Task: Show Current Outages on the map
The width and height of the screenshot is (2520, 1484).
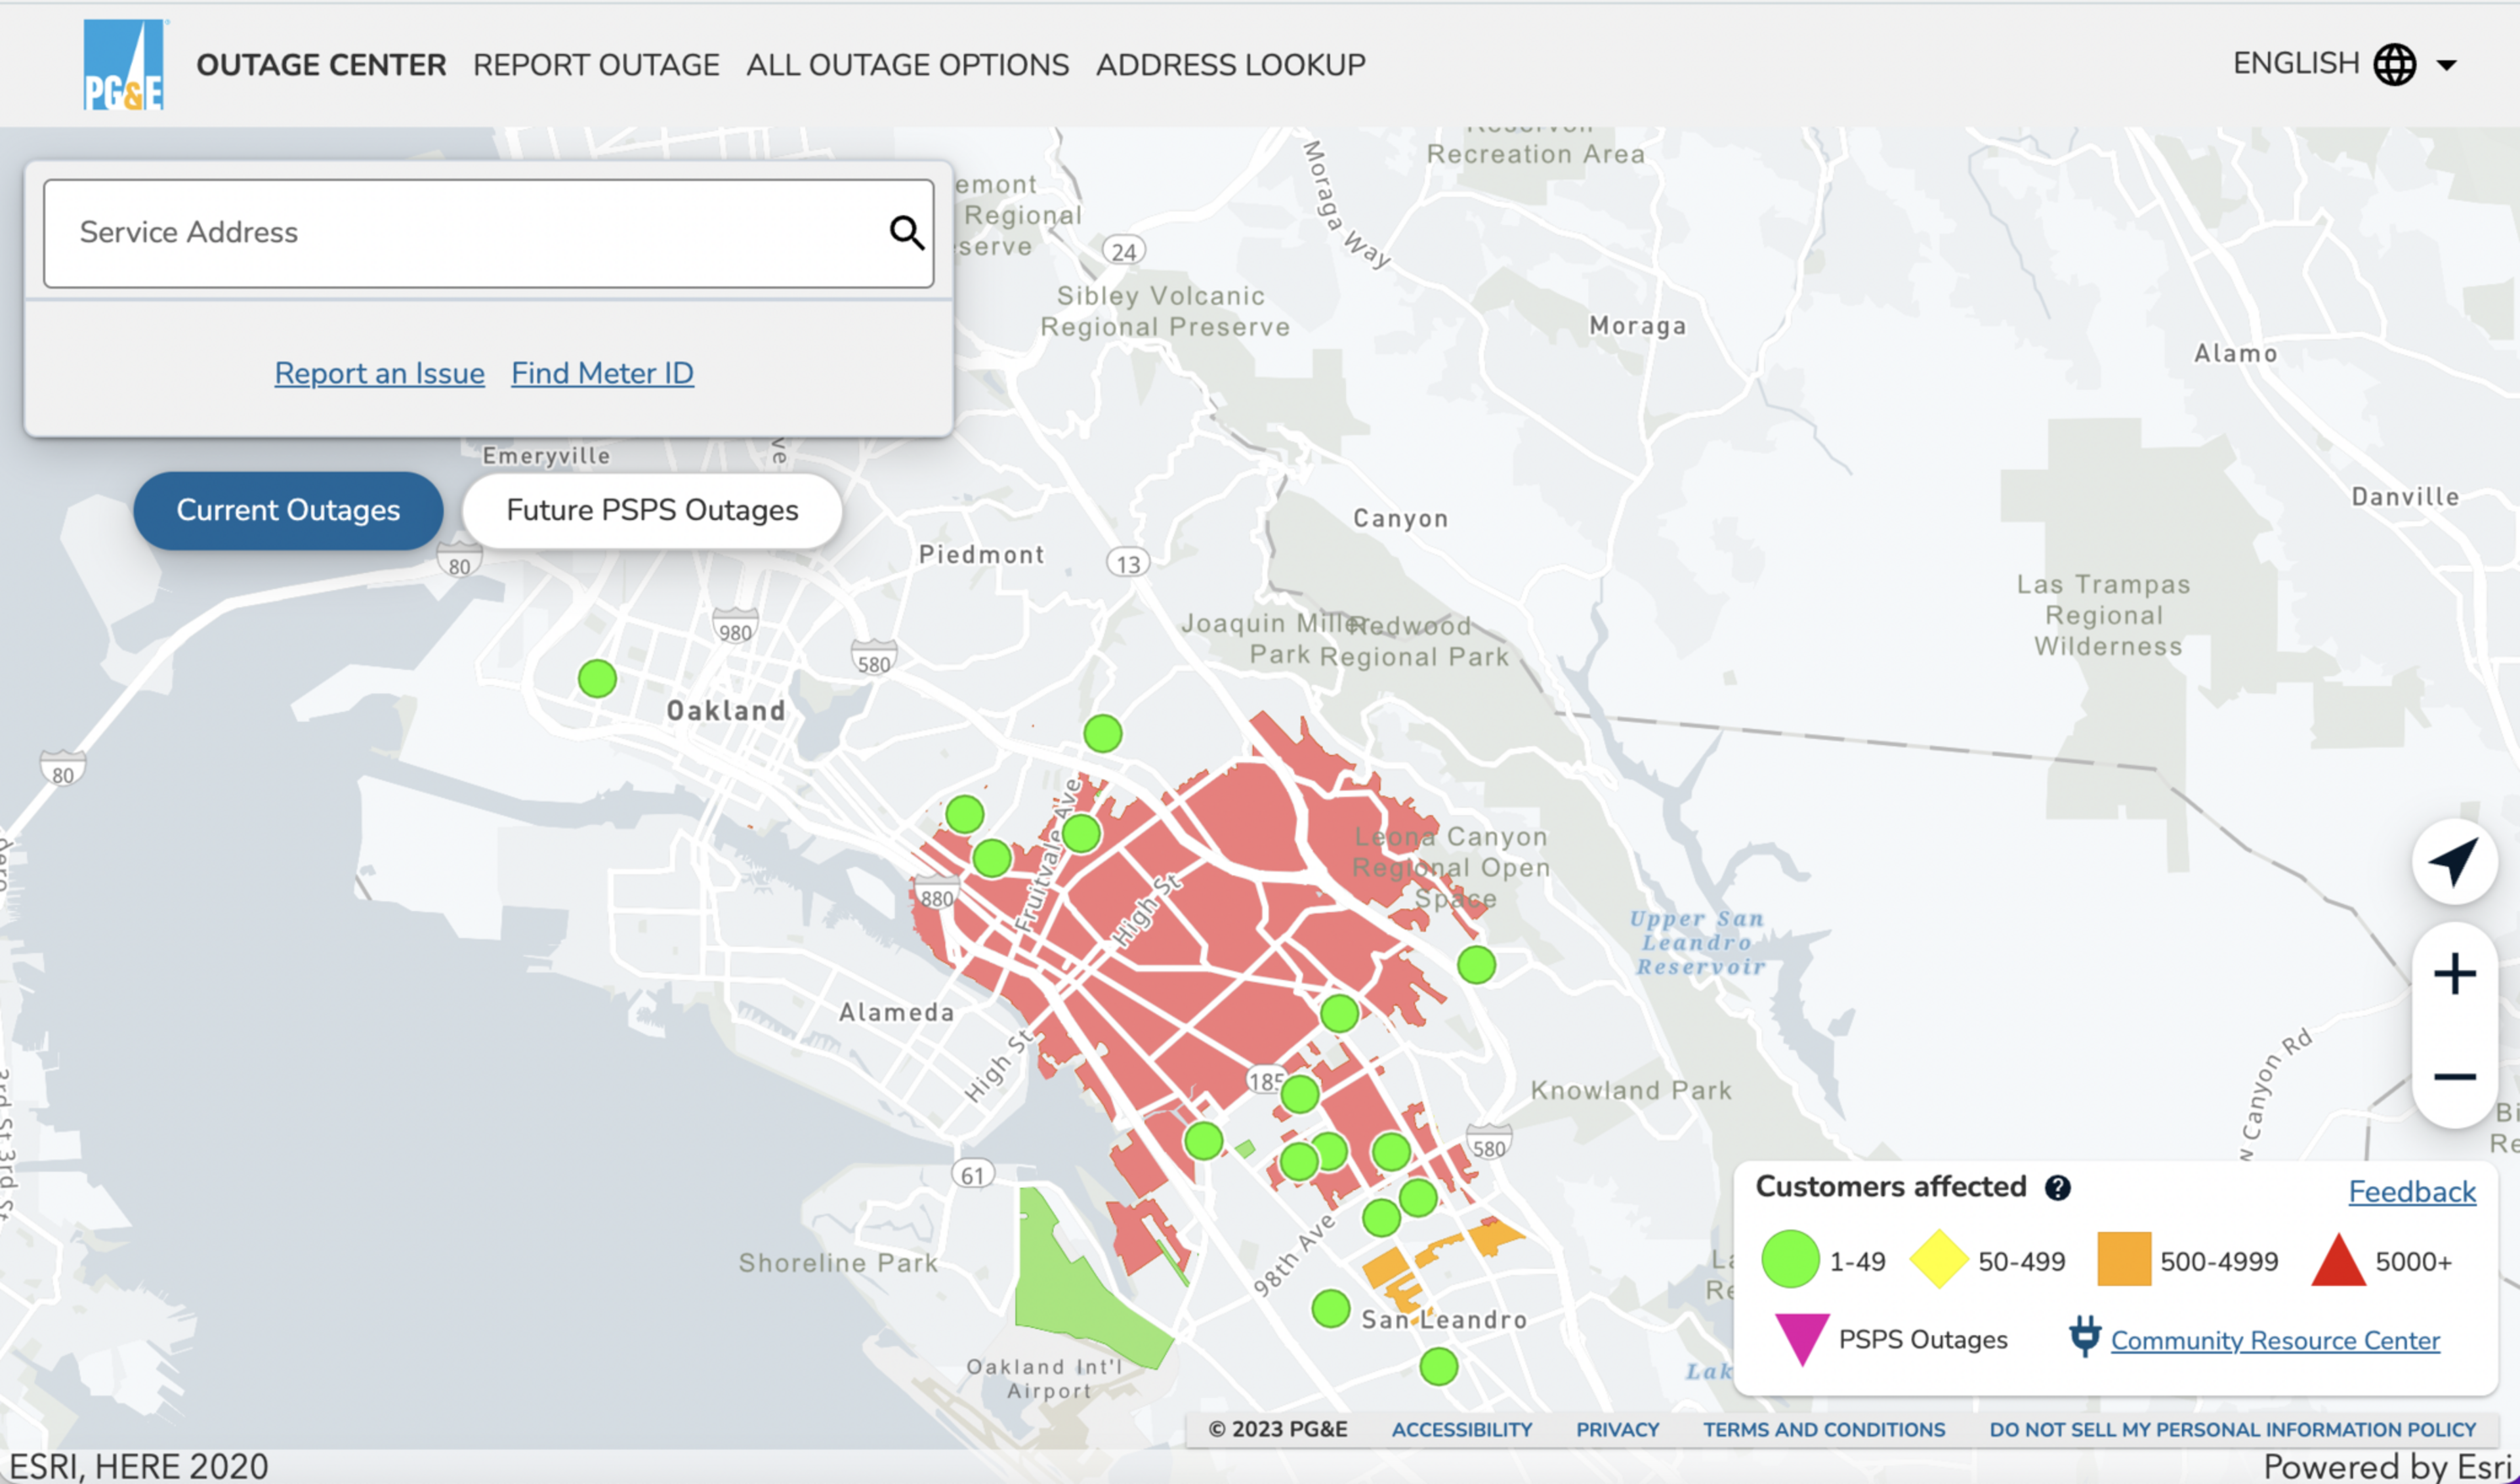Action: pos(288,510)
